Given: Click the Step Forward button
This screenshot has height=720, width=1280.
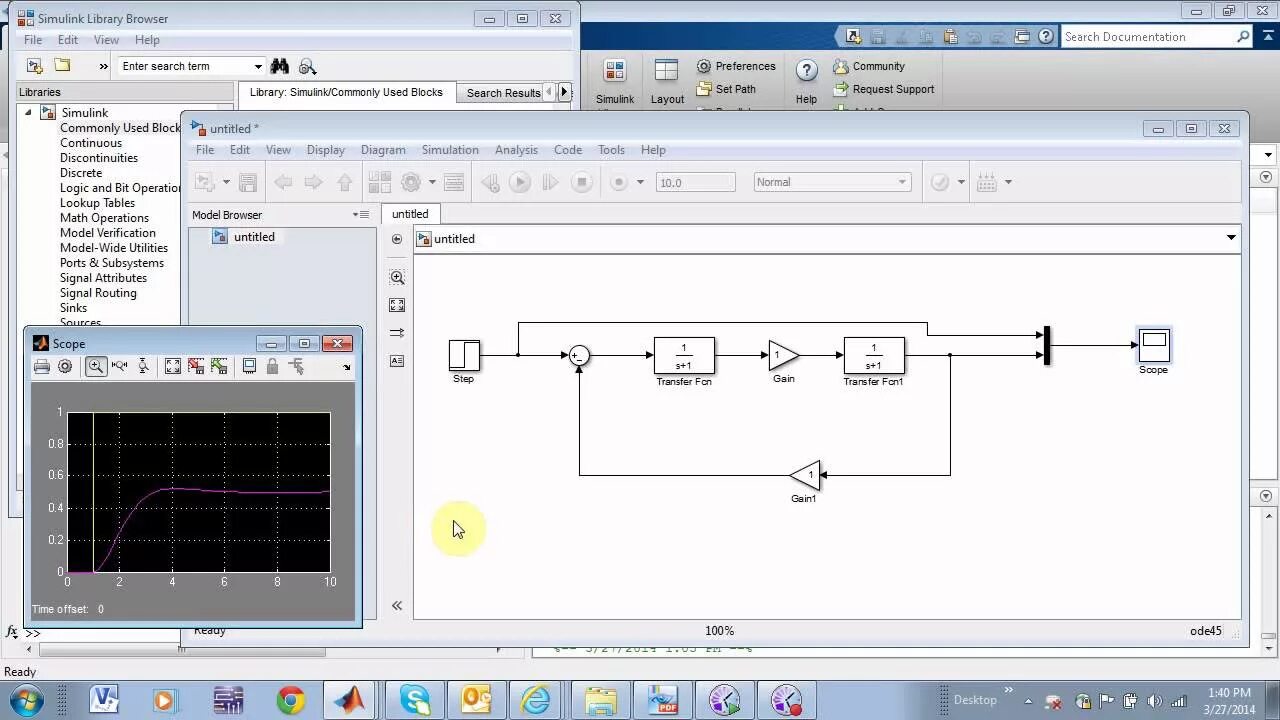Looking at the screenshot, I should coord(549,182).
